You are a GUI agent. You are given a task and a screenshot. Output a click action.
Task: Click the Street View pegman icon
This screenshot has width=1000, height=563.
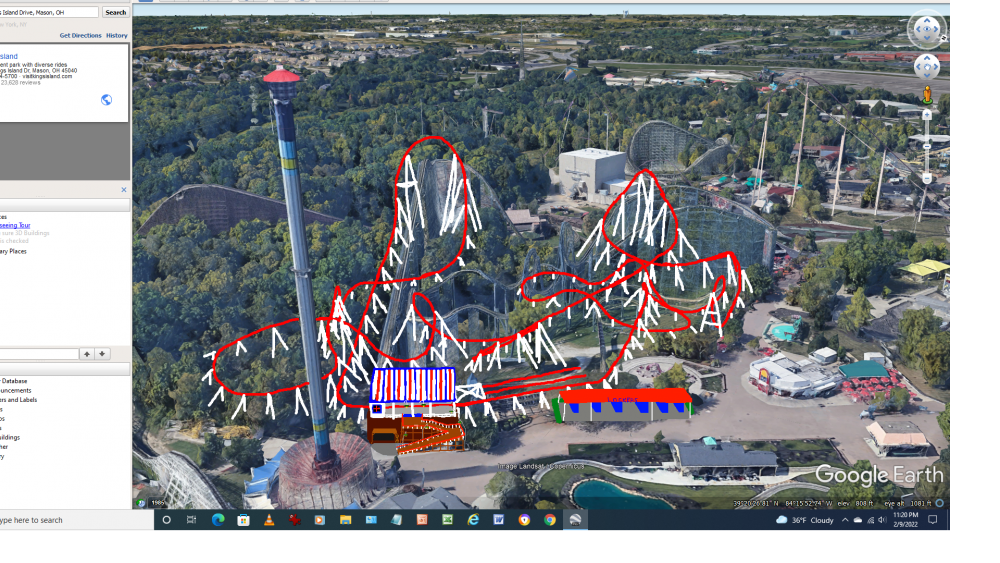[x=927, y=95]
